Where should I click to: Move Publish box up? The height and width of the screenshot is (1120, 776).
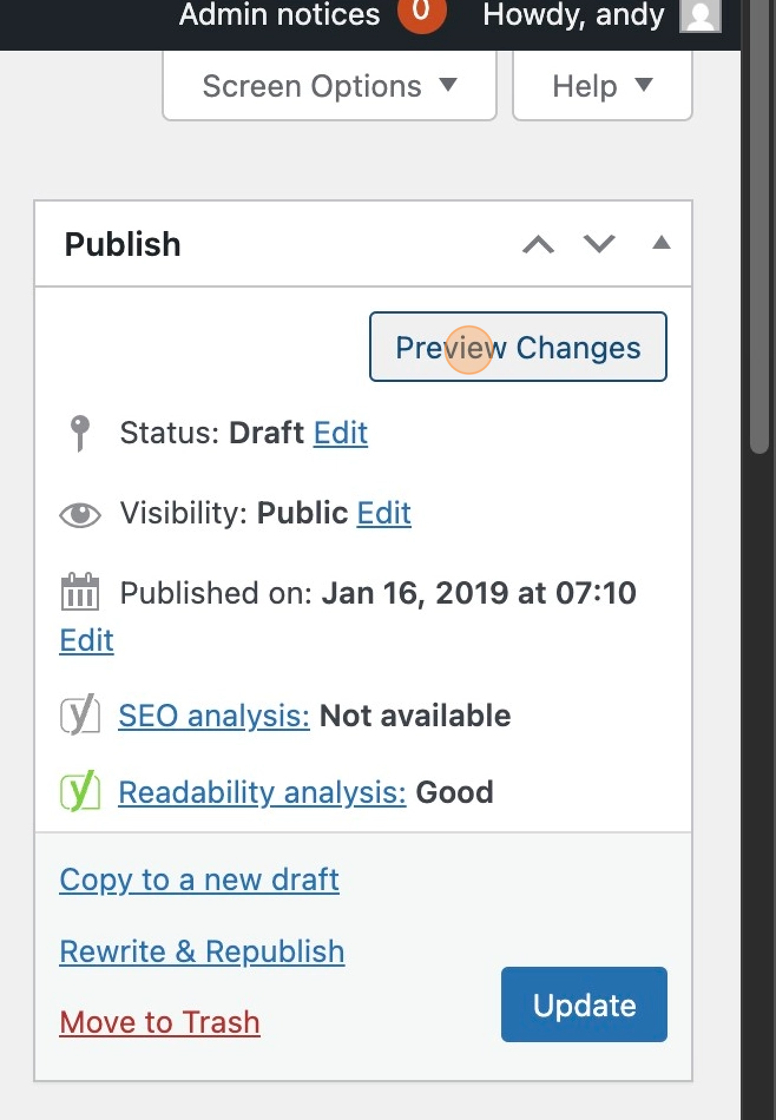coord(538,244)
